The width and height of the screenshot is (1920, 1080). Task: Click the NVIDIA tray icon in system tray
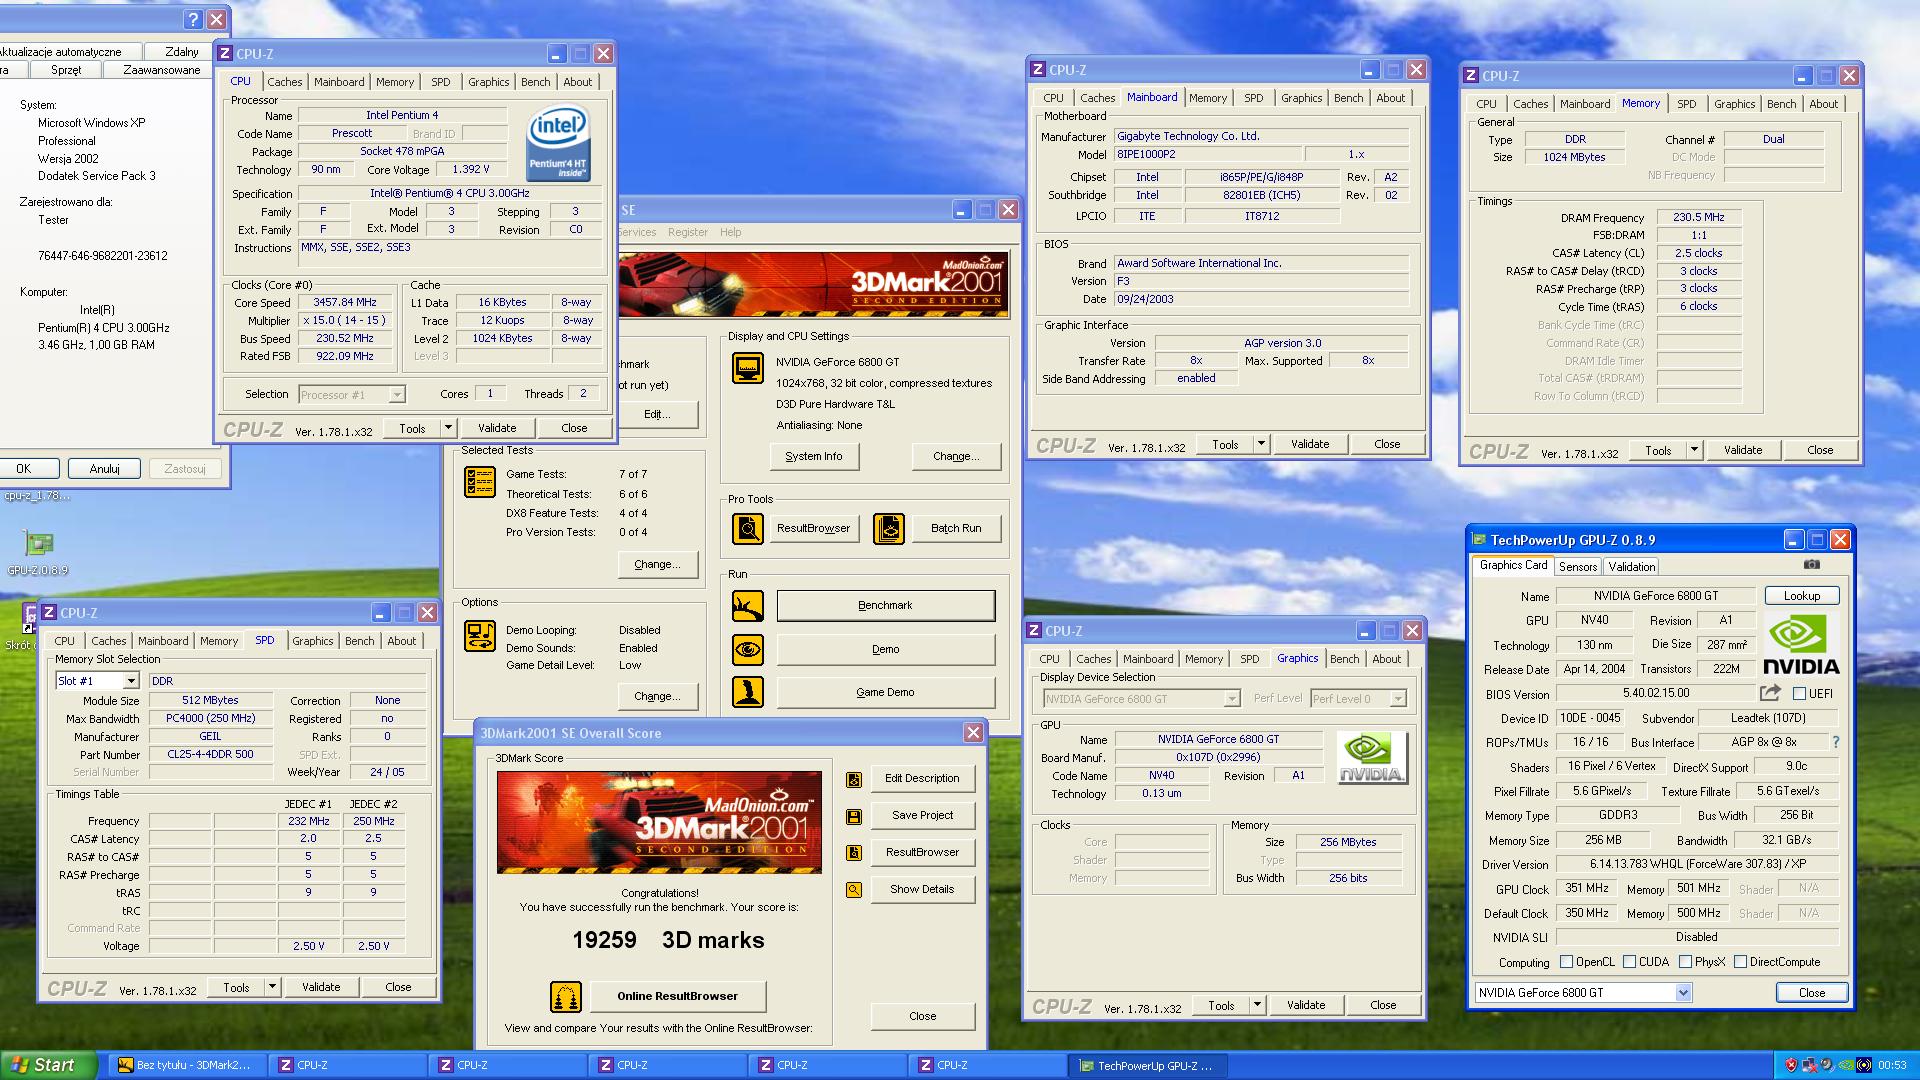click(x=1846, y=1066)
